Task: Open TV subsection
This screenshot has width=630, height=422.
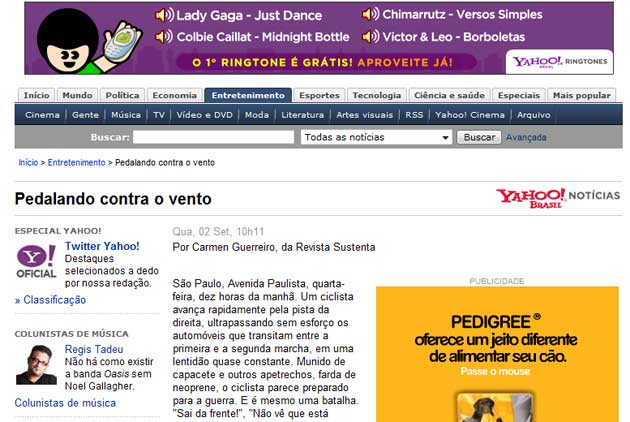Action: pos(159,115)
